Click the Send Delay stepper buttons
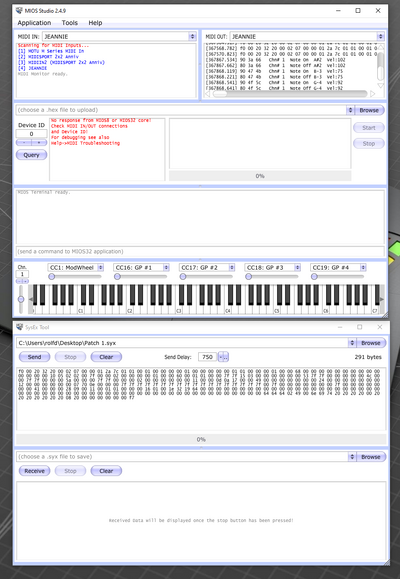This screenshot has height=579, width=400. (x=223, y=357)
